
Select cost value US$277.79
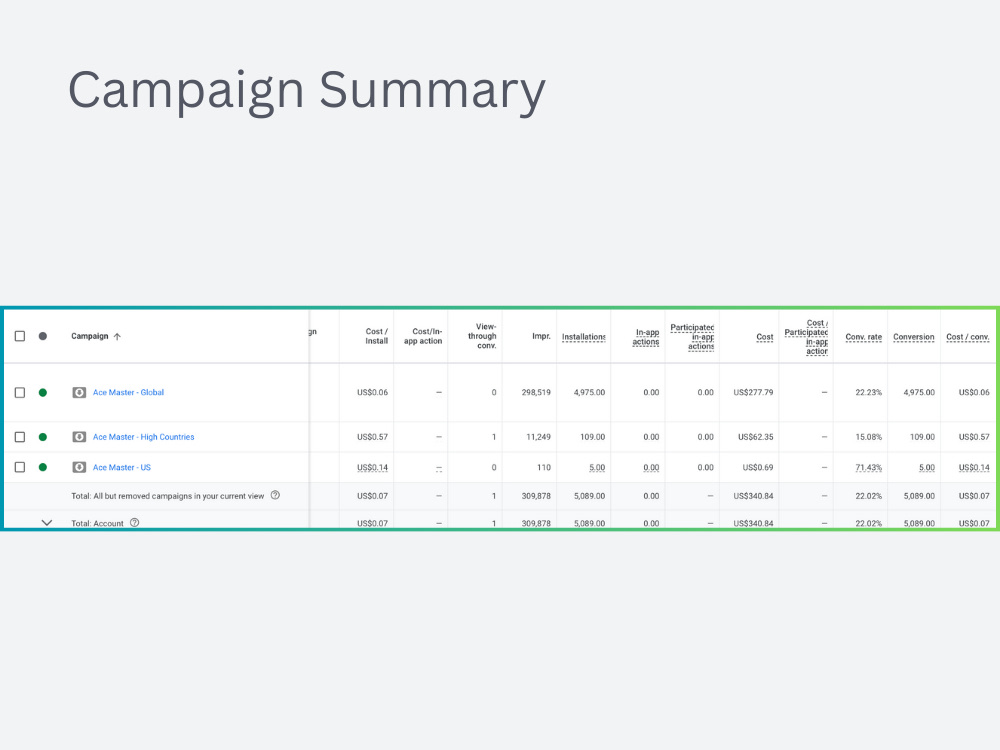click(x=753, y=393)
